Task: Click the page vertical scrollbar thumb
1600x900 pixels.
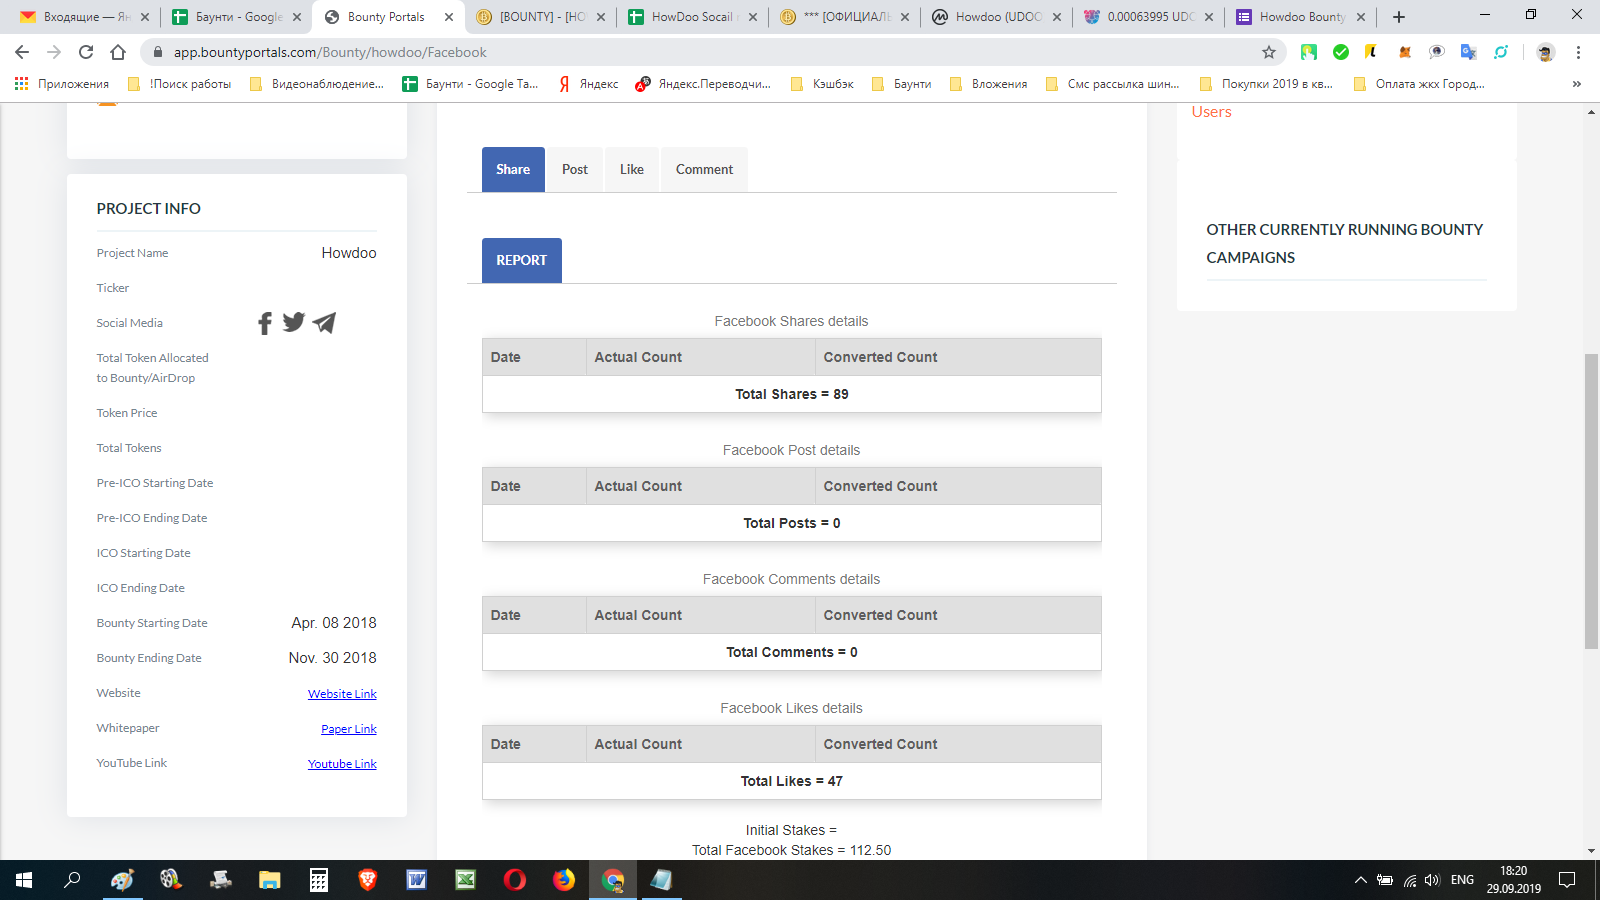Action: point(1591,500)
